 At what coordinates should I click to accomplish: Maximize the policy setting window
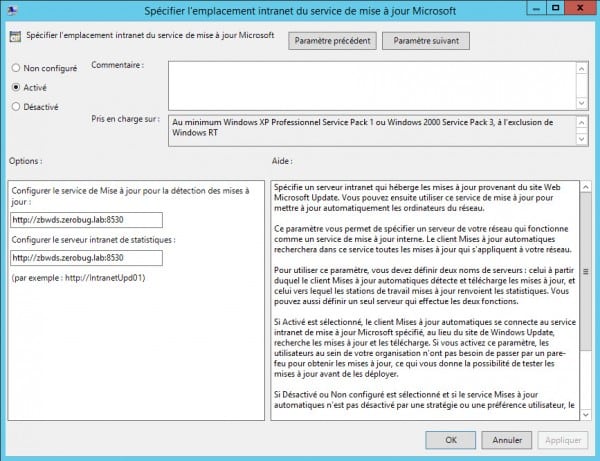pos(556,8)
